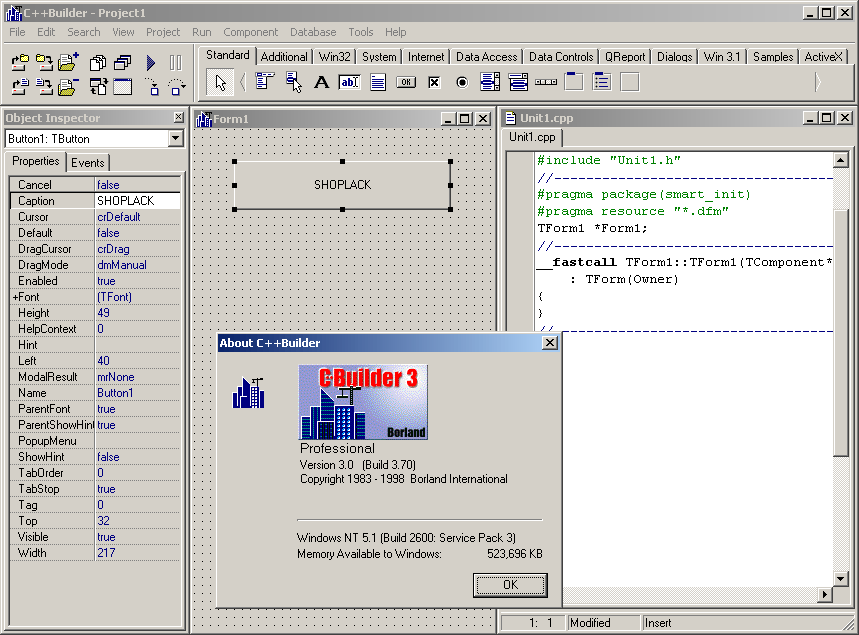Screen dimensions: 859x635
Task: Pick the Memo component icon
Action: 378,82
